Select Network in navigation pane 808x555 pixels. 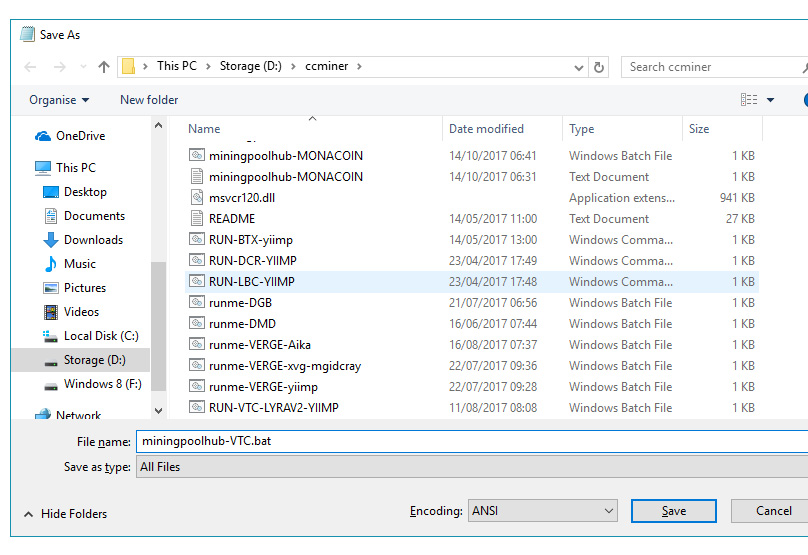coord(68,415)
